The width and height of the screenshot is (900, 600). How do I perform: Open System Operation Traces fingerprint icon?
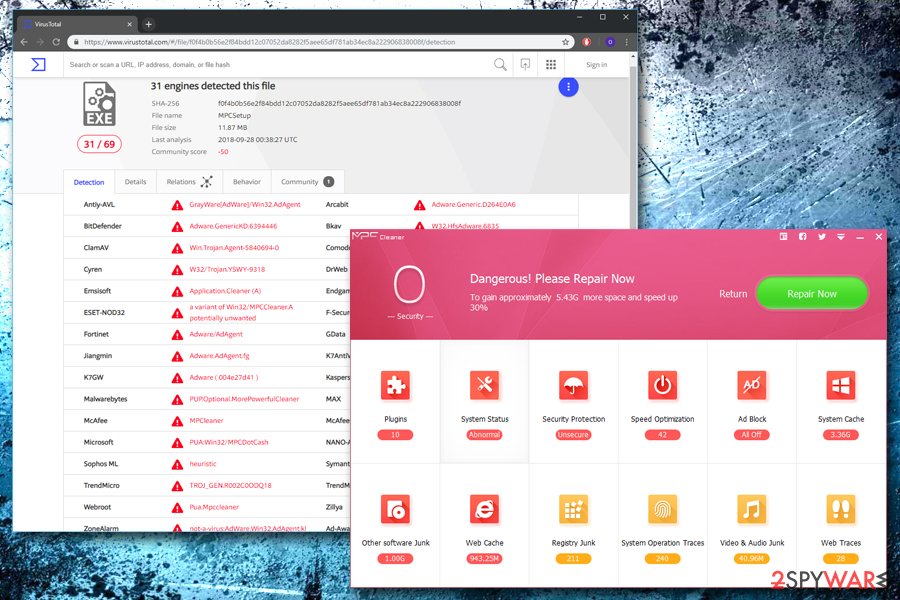click(x=662, y=509)
